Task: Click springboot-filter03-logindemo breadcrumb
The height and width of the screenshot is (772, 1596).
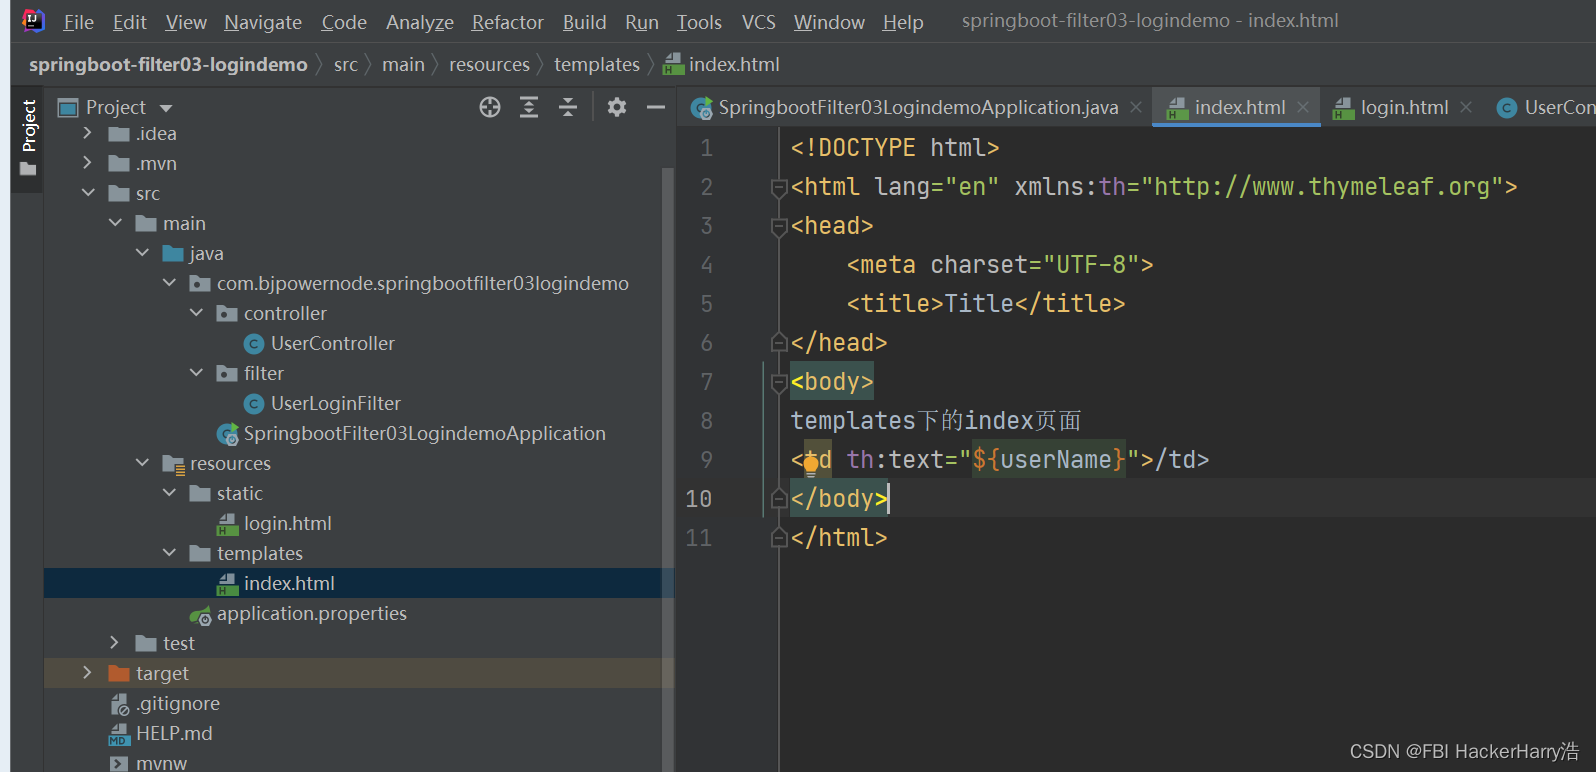Action: 168,64
